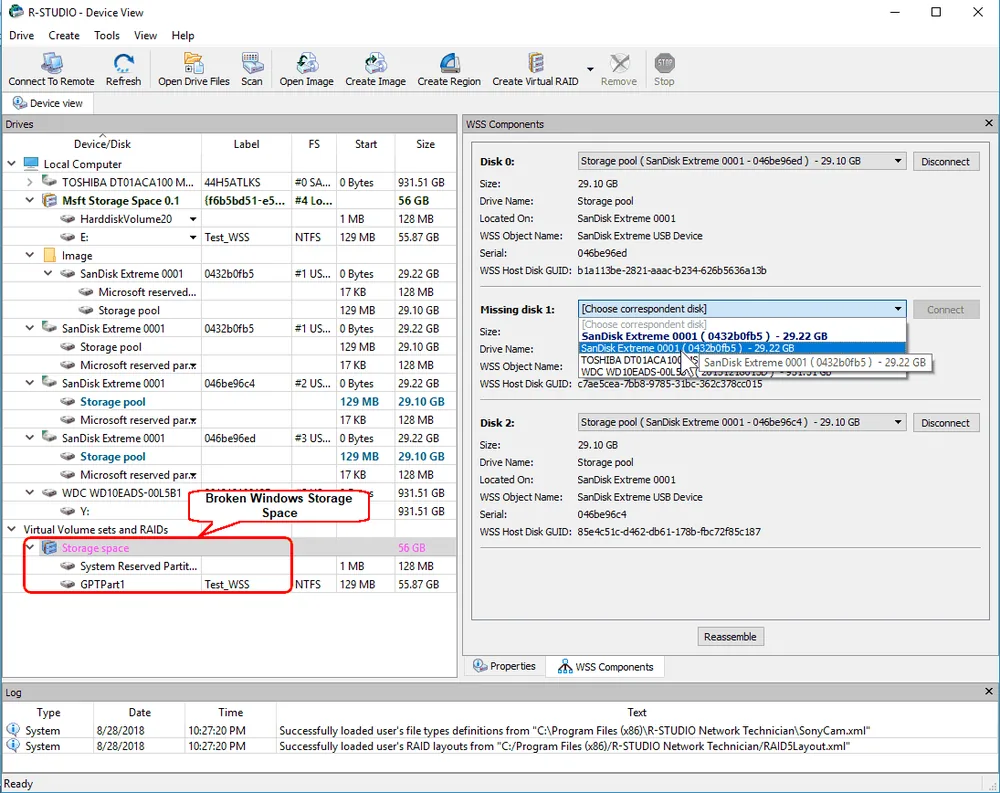Select the pink Storage space tree item
The image size is (1000, 793).
tap(95, 548)
